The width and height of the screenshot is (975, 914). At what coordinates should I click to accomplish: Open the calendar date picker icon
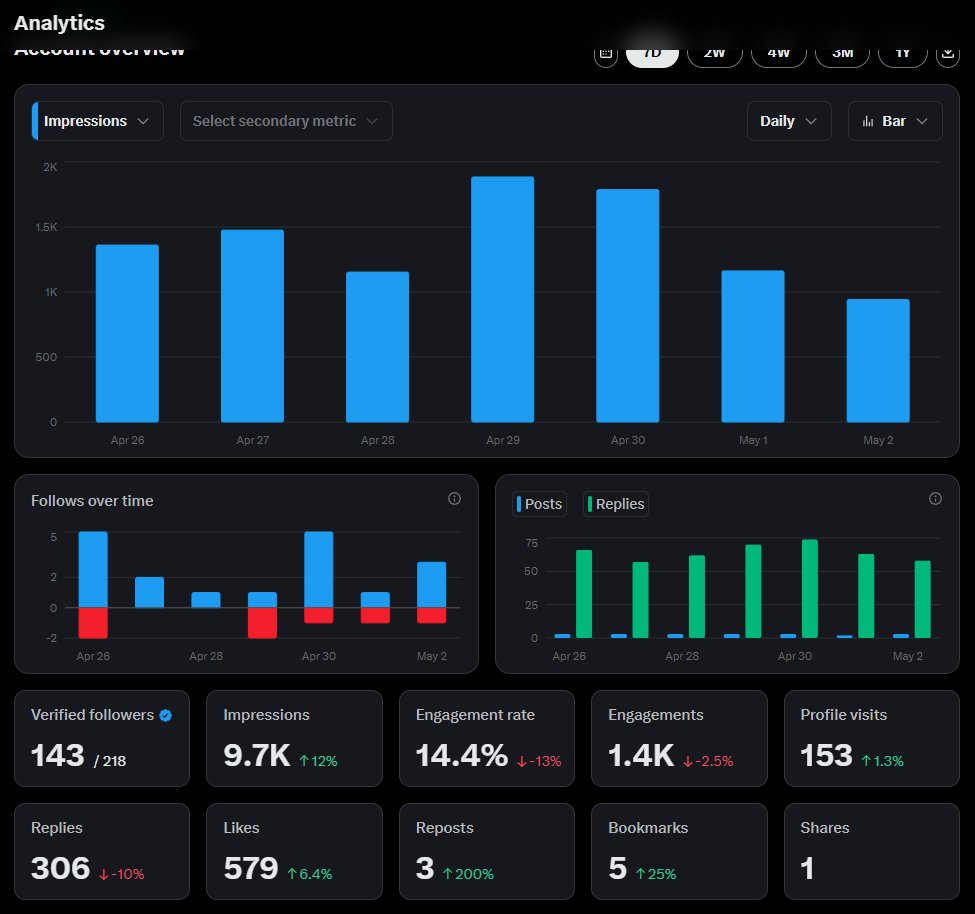(x=606, y=56)
